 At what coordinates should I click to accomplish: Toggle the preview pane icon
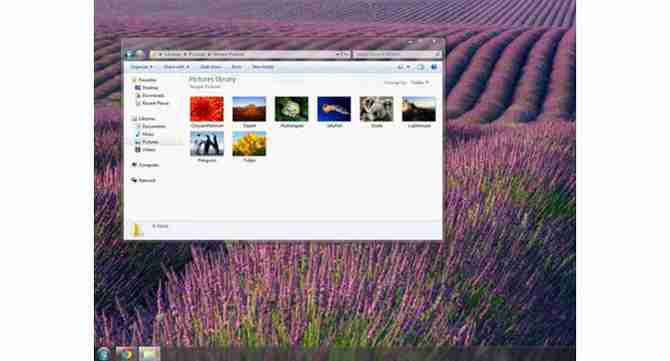420,67
